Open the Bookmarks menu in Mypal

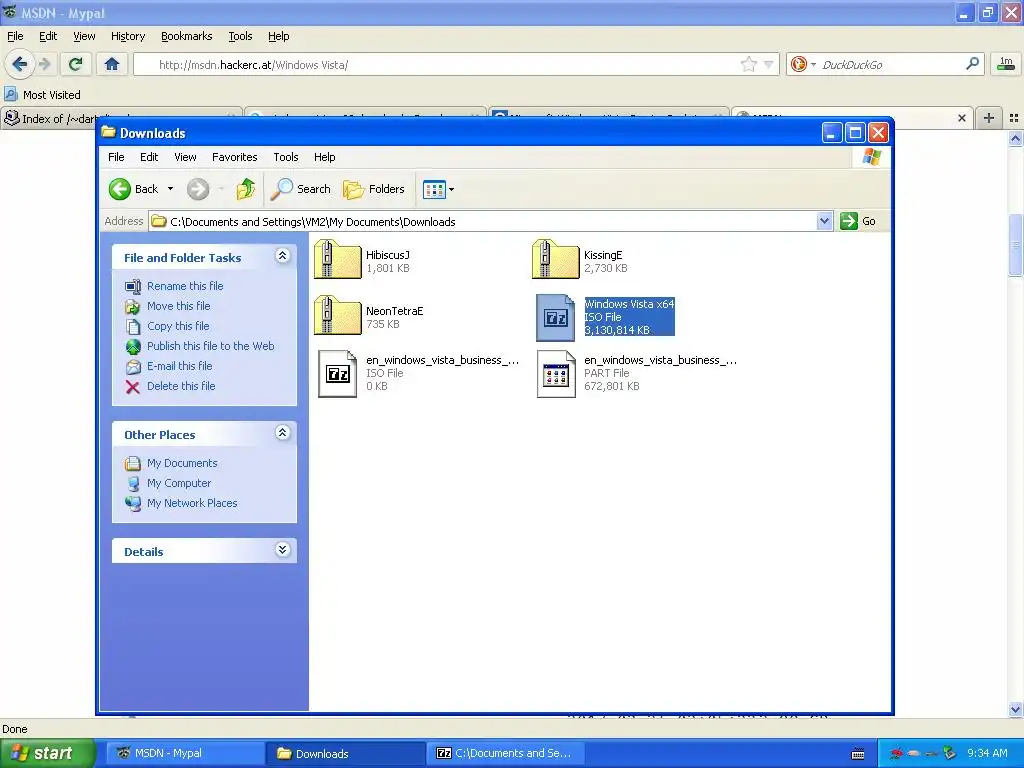(187, 36)
